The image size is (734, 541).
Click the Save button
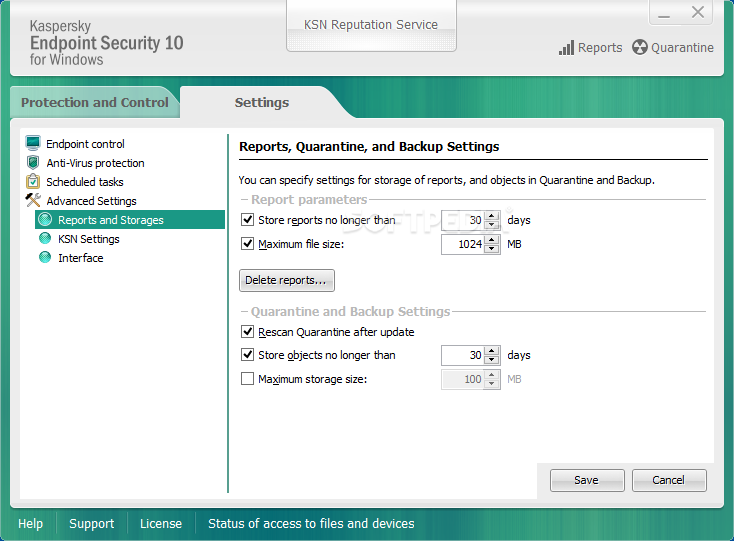pyautogui.click(x=587, y=480)
